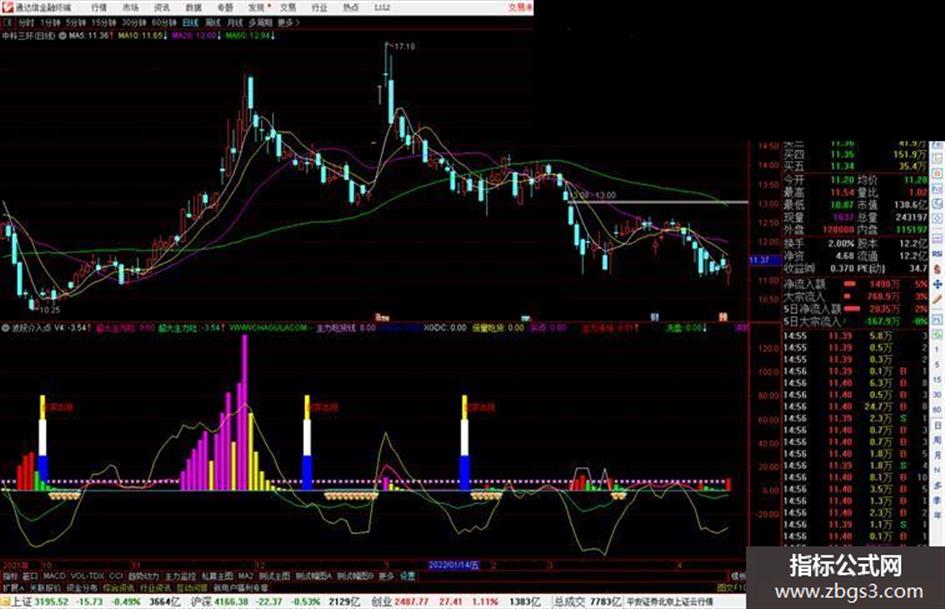Click sidebar 年 period button
The image size is (945, 609).
(x=937, y=516)
